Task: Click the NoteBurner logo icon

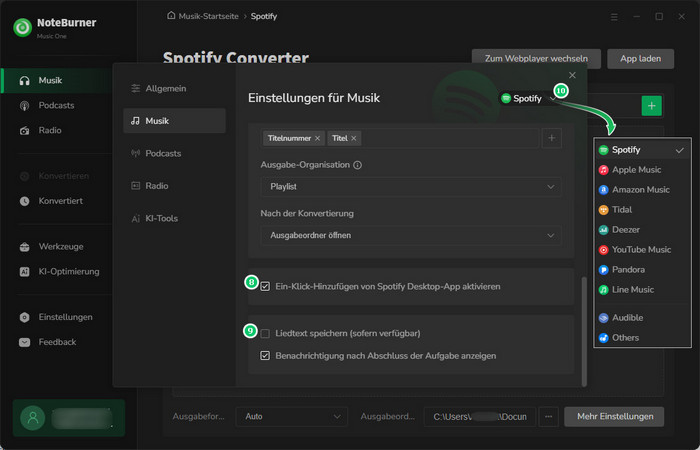Action: (22, 28)
